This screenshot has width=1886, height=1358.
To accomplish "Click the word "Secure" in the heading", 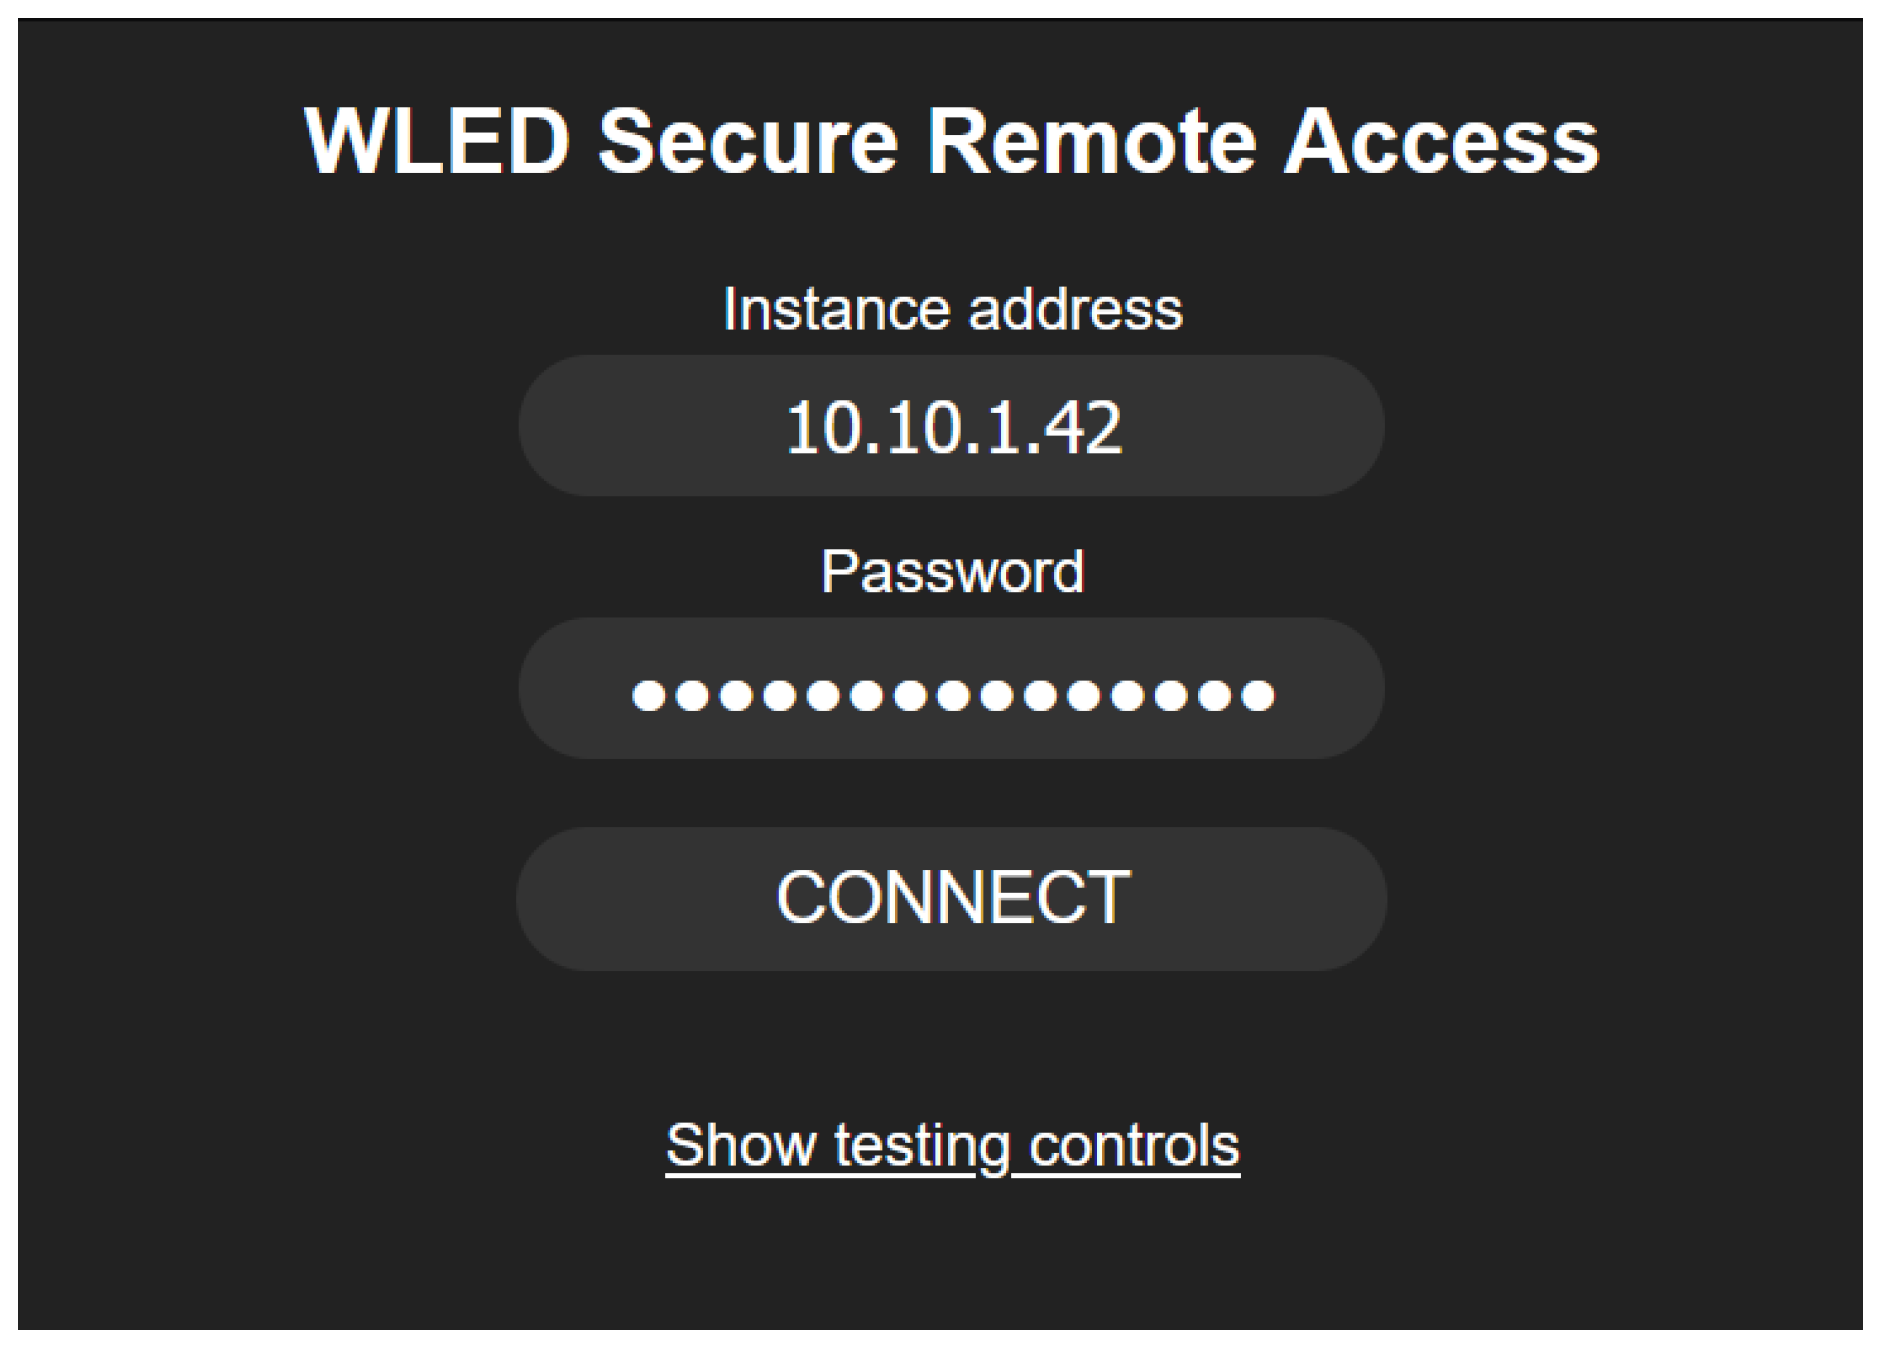I will coord(748,142).
